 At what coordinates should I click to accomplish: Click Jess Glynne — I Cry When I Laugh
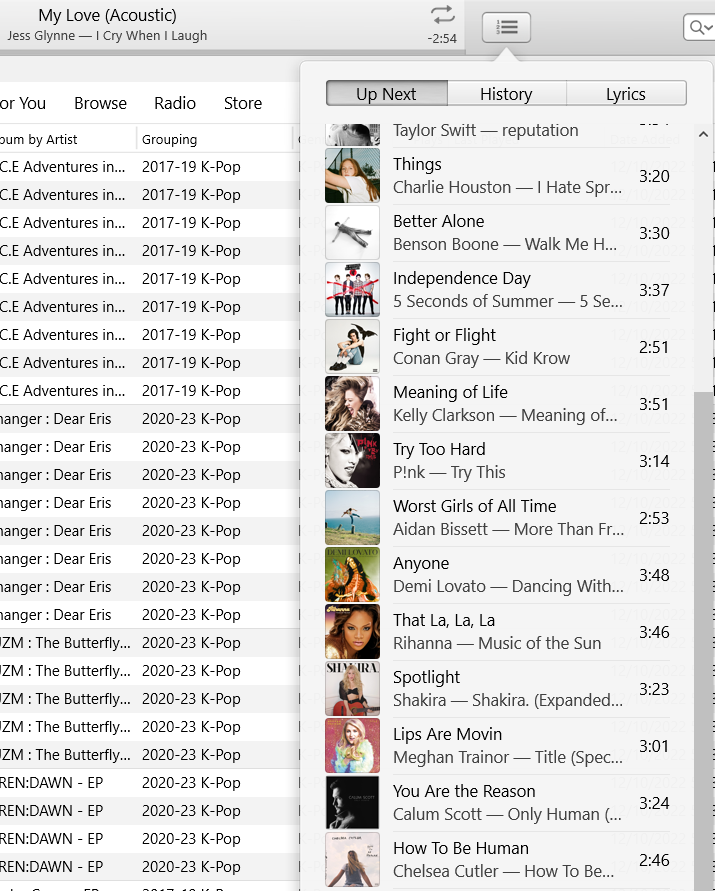107,36
